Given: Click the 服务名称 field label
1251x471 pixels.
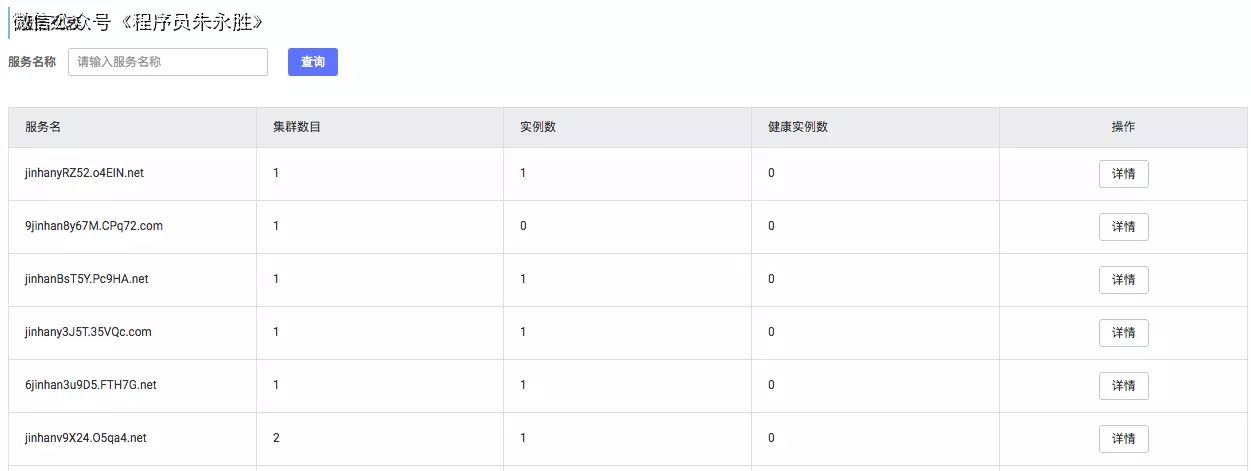Looking at the screenshot, I should (x=32, y=62).
